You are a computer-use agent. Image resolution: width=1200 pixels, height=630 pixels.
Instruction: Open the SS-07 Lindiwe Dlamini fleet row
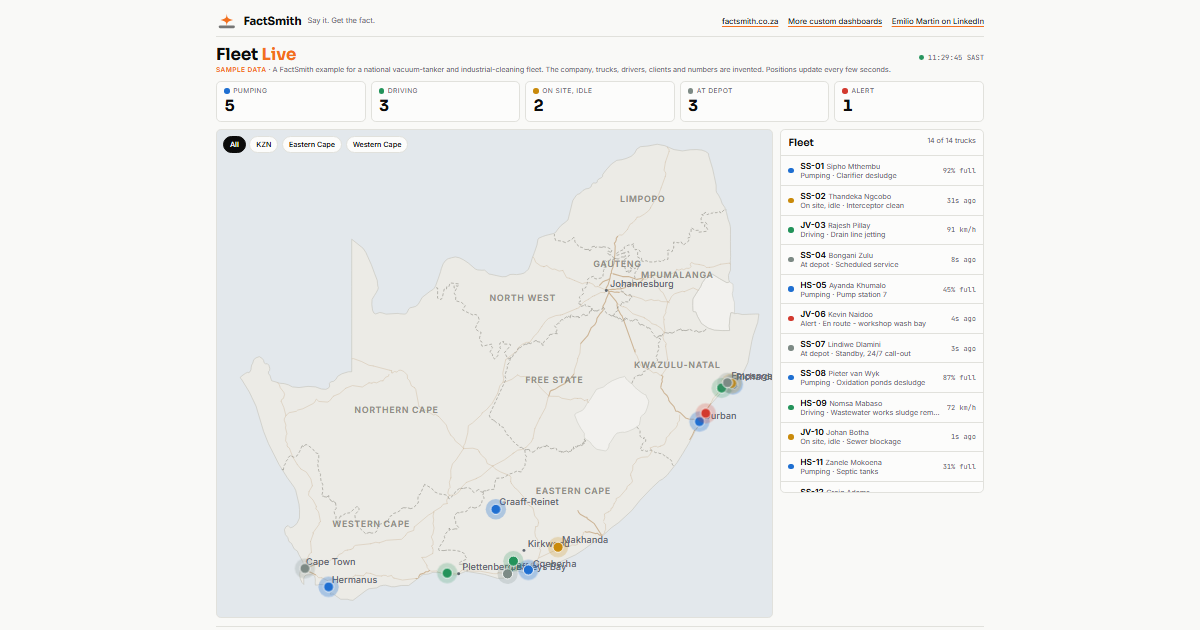882,348
